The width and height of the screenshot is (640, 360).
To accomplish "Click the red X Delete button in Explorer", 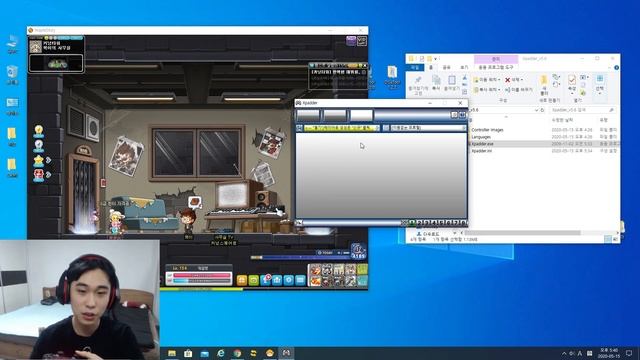I will click(514, 80).
